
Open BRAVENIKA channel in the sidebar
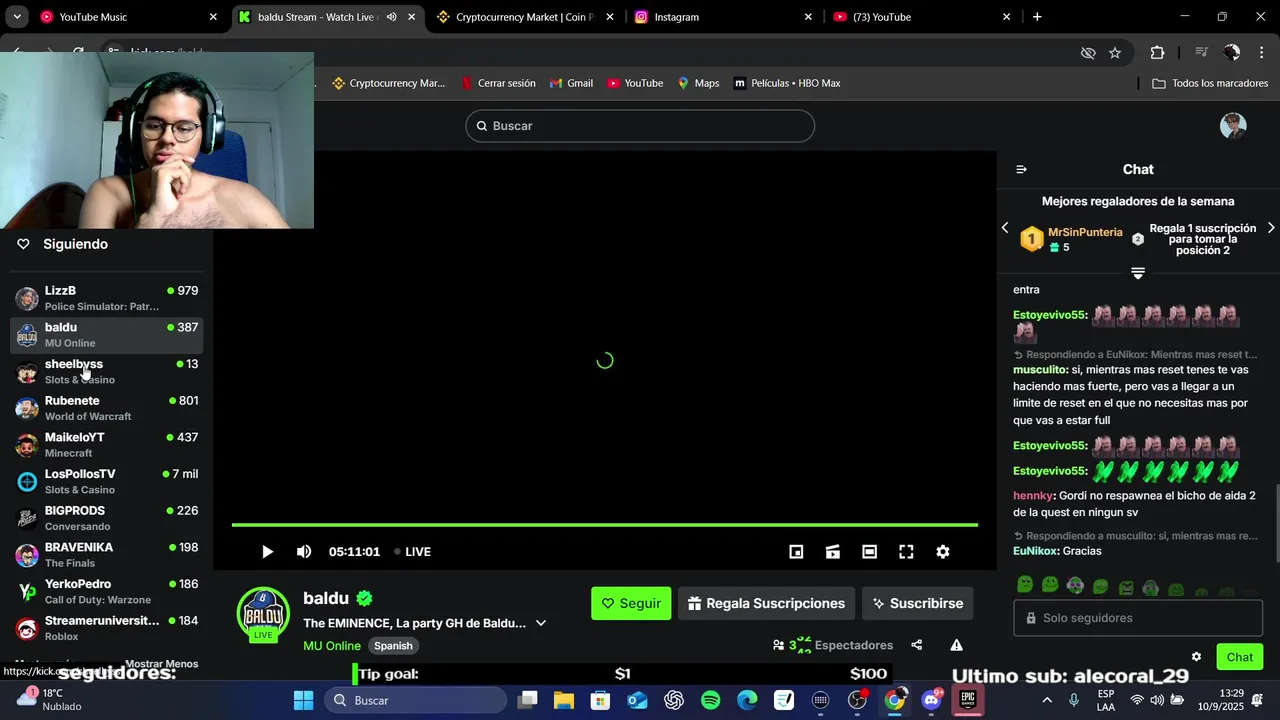(107, 555)
